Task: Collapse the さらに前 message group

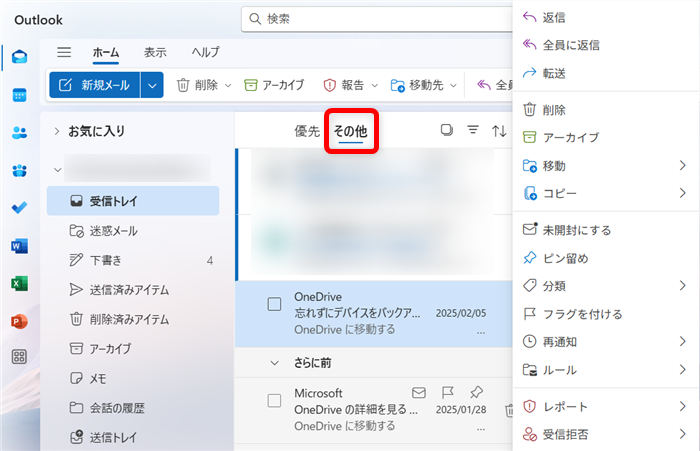Action: [x=274, y=364]
